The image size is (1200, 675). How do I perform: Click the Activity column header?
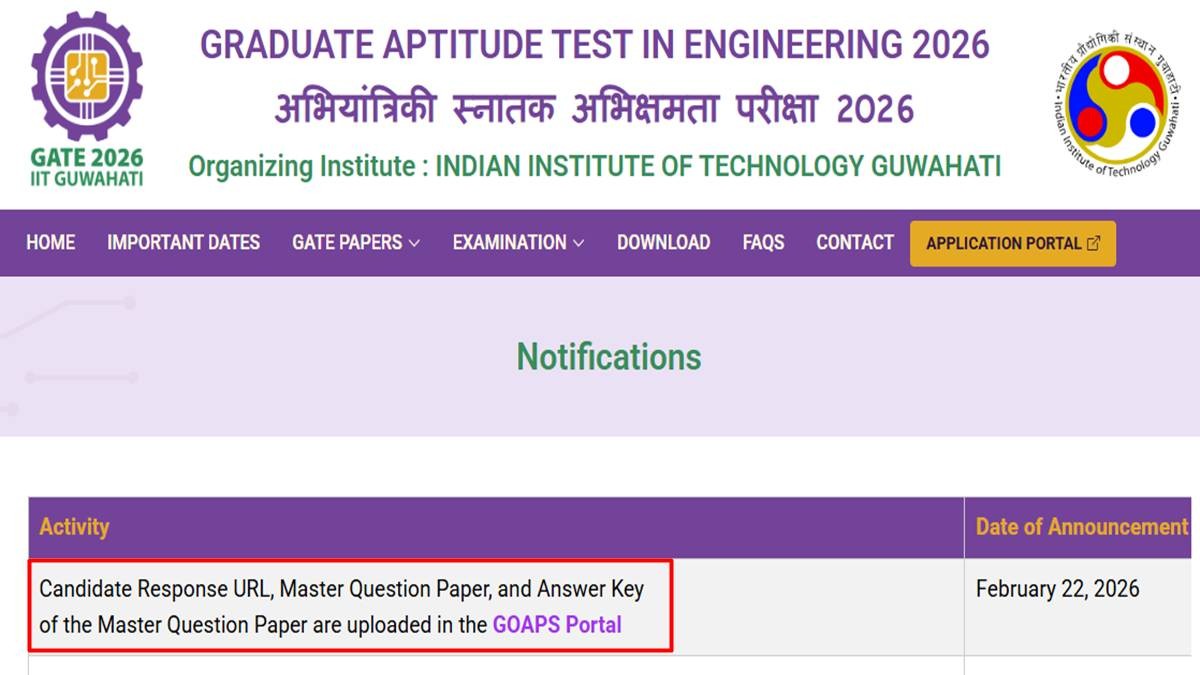[74, 527]
